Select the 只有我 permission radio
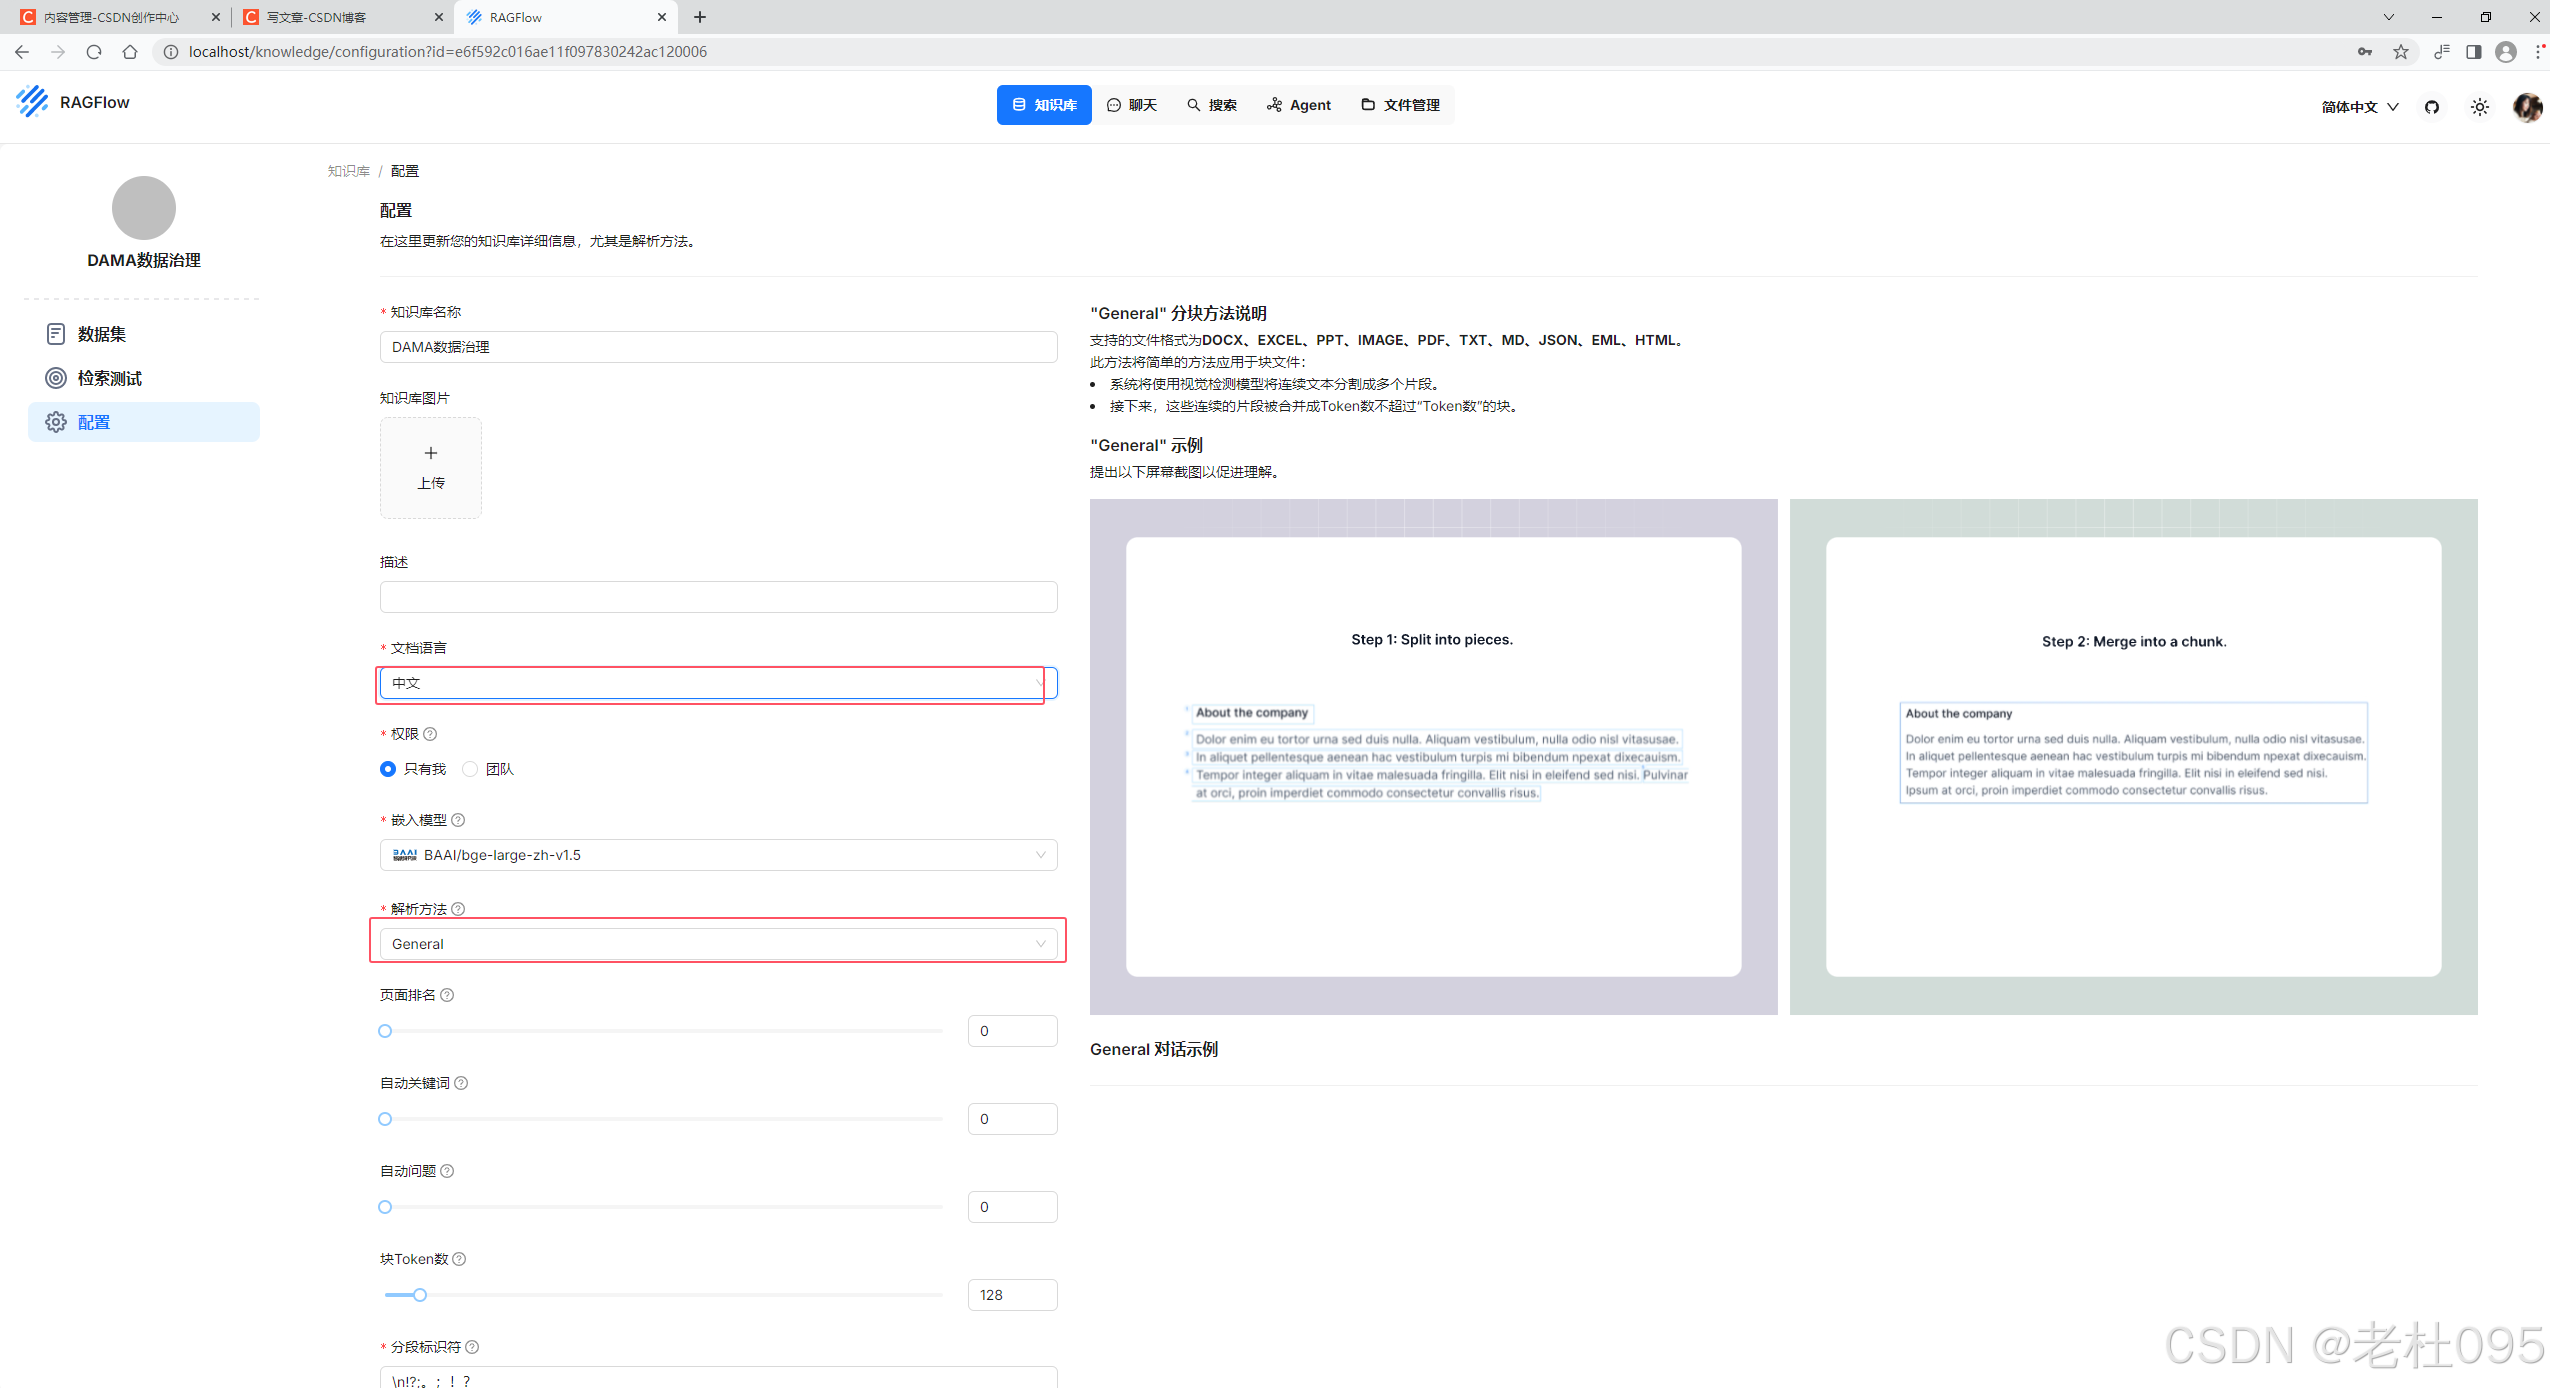 (x=388, y=769)
